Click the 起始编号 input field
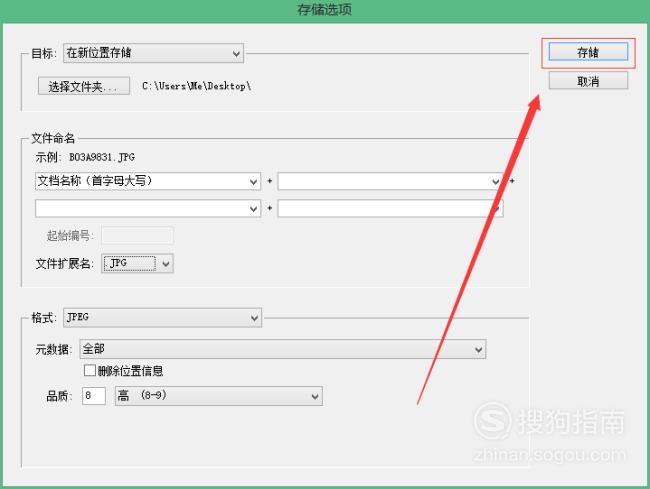The image size is (650, 489). pos(137,235)
